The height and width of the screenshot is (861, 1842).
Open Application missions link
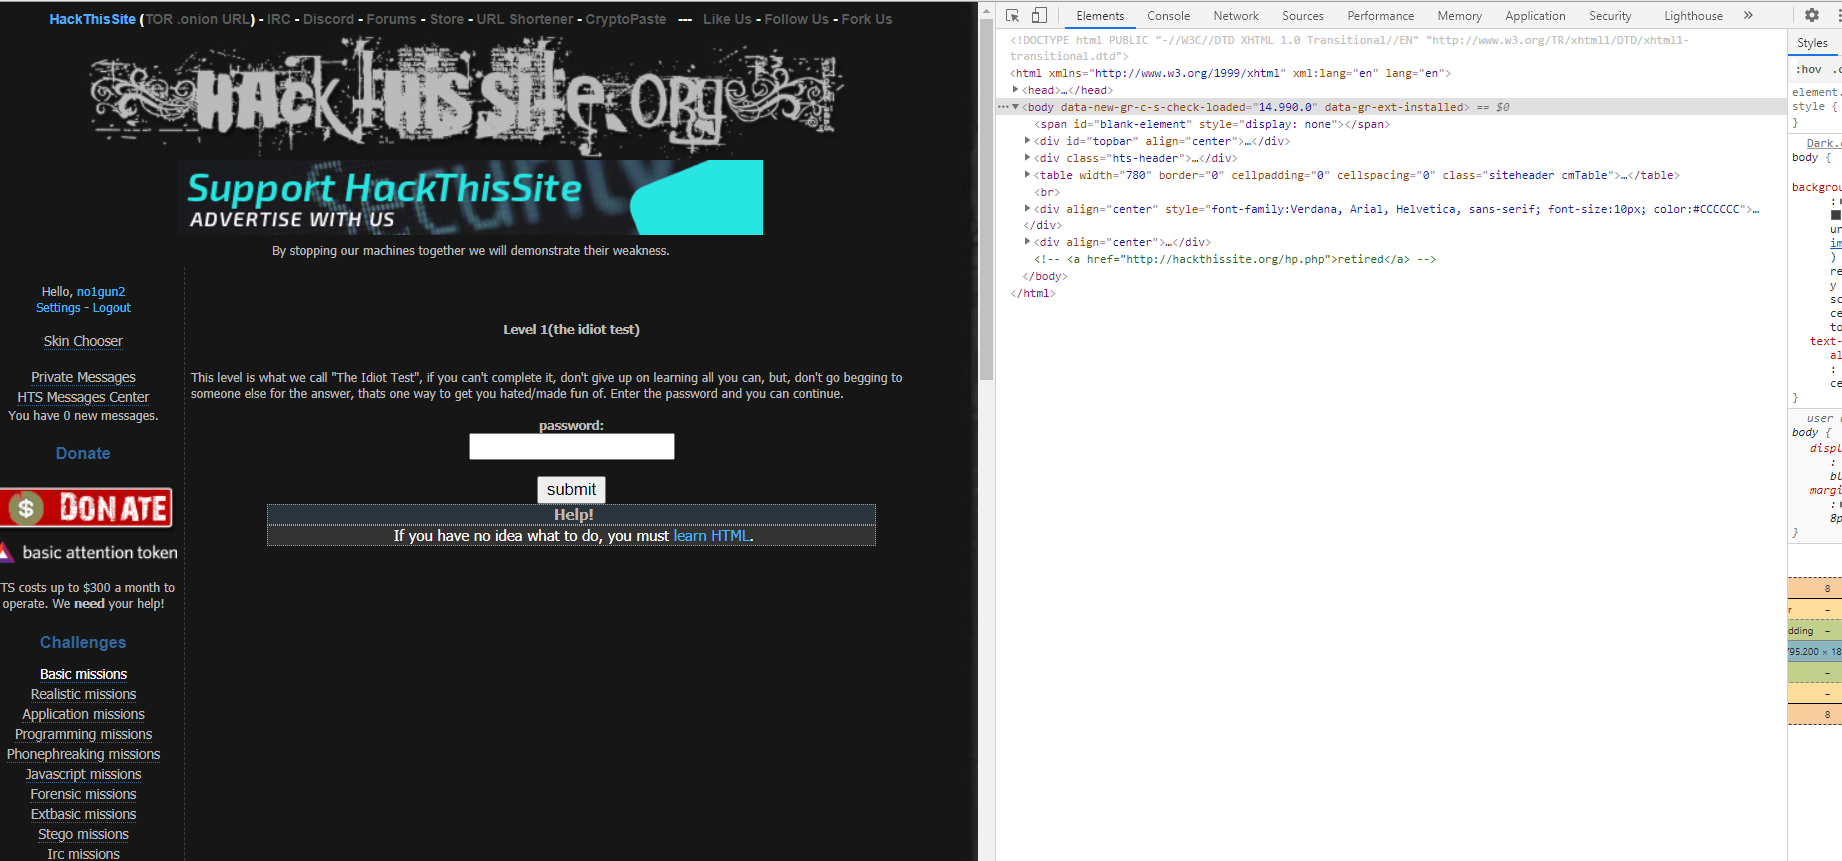click(83, 714)
